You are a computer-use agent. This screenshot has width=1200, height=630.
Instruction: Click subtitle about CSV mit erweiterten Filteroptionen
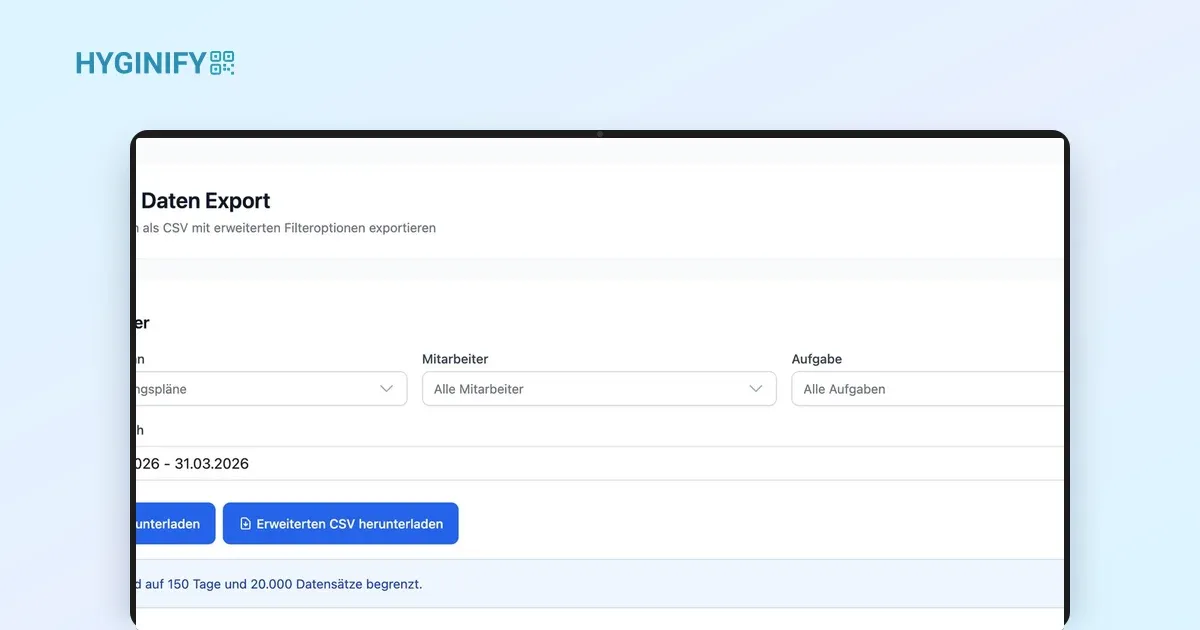287,228
